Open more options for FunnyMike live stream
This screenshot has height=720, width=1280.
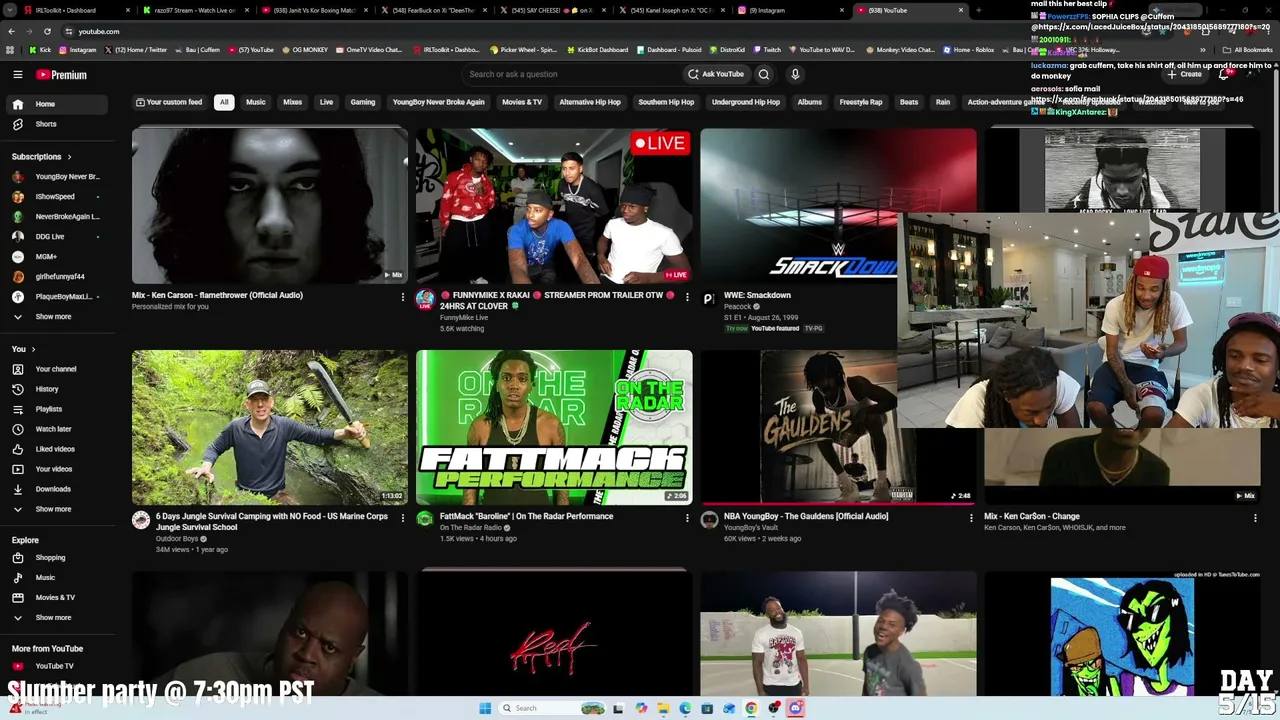click(687, 297)
